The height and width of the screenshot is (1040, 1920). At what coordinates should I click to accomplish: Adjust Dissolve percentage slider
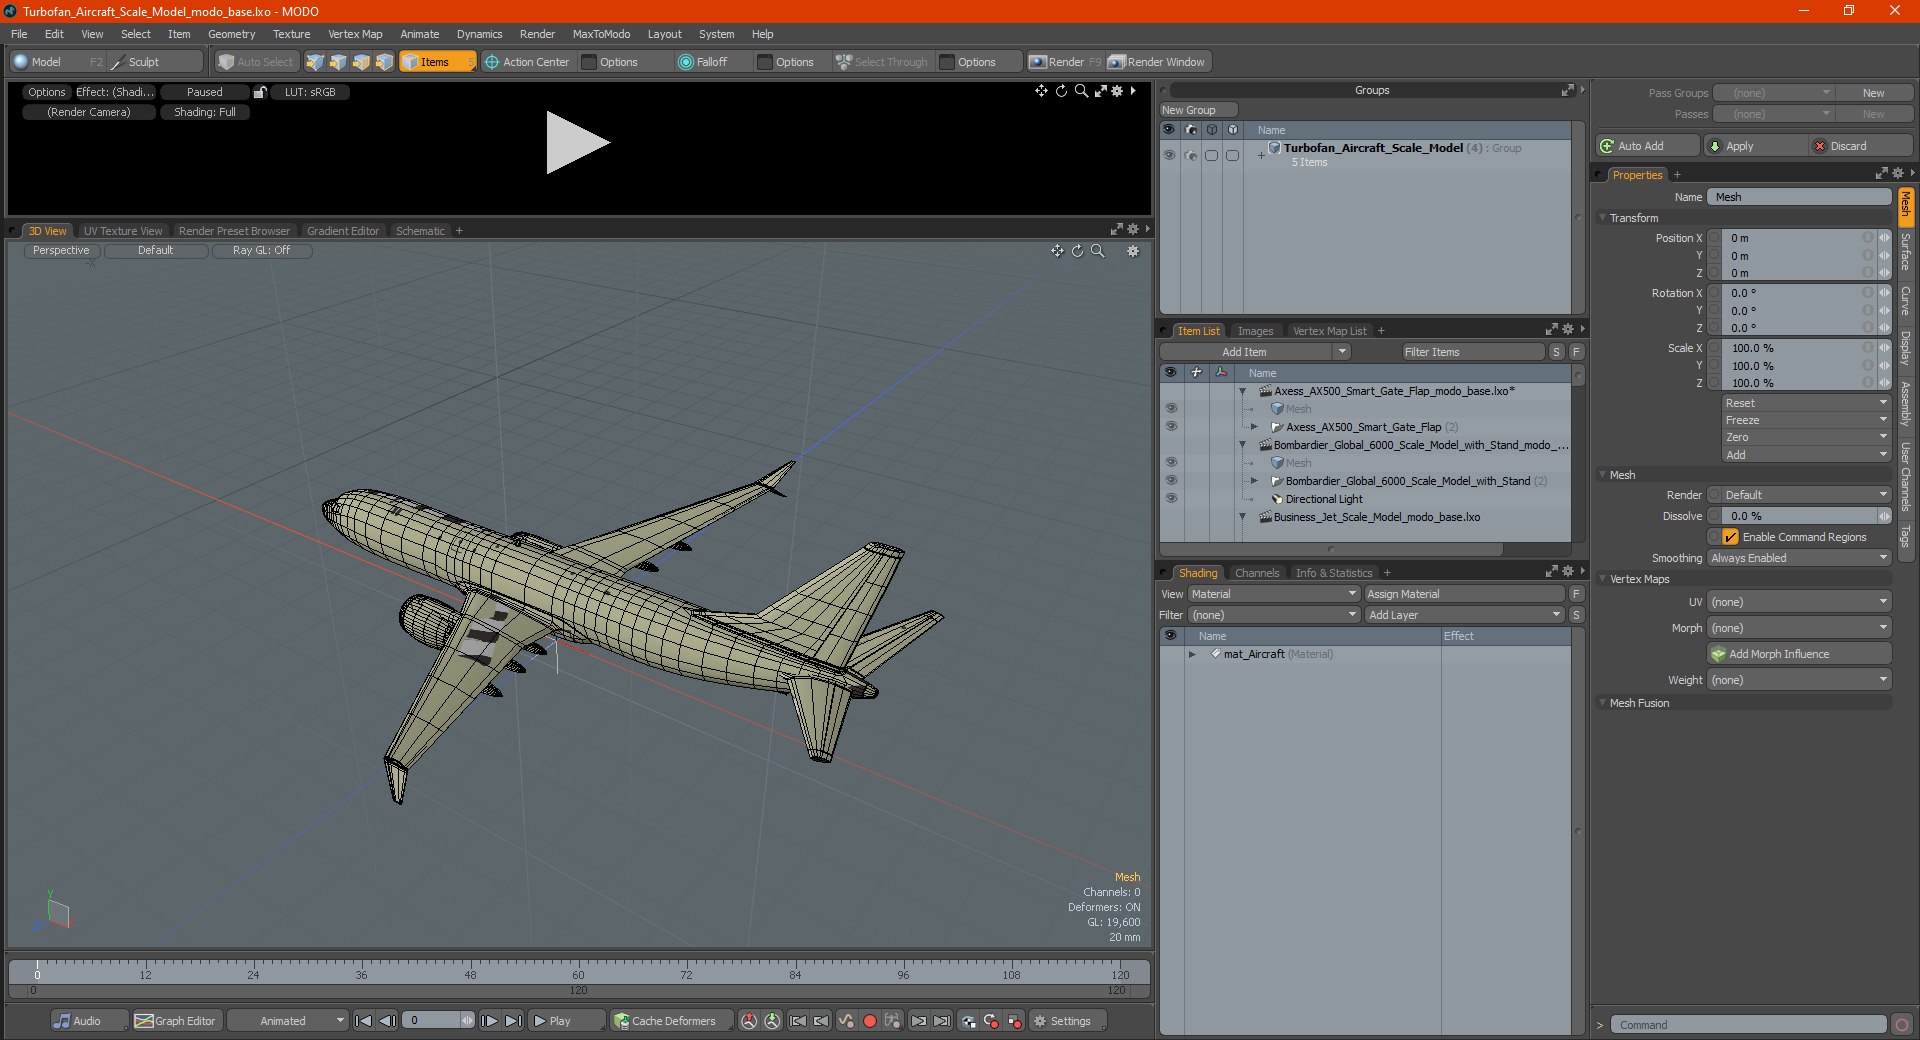tap(1806, 516)
